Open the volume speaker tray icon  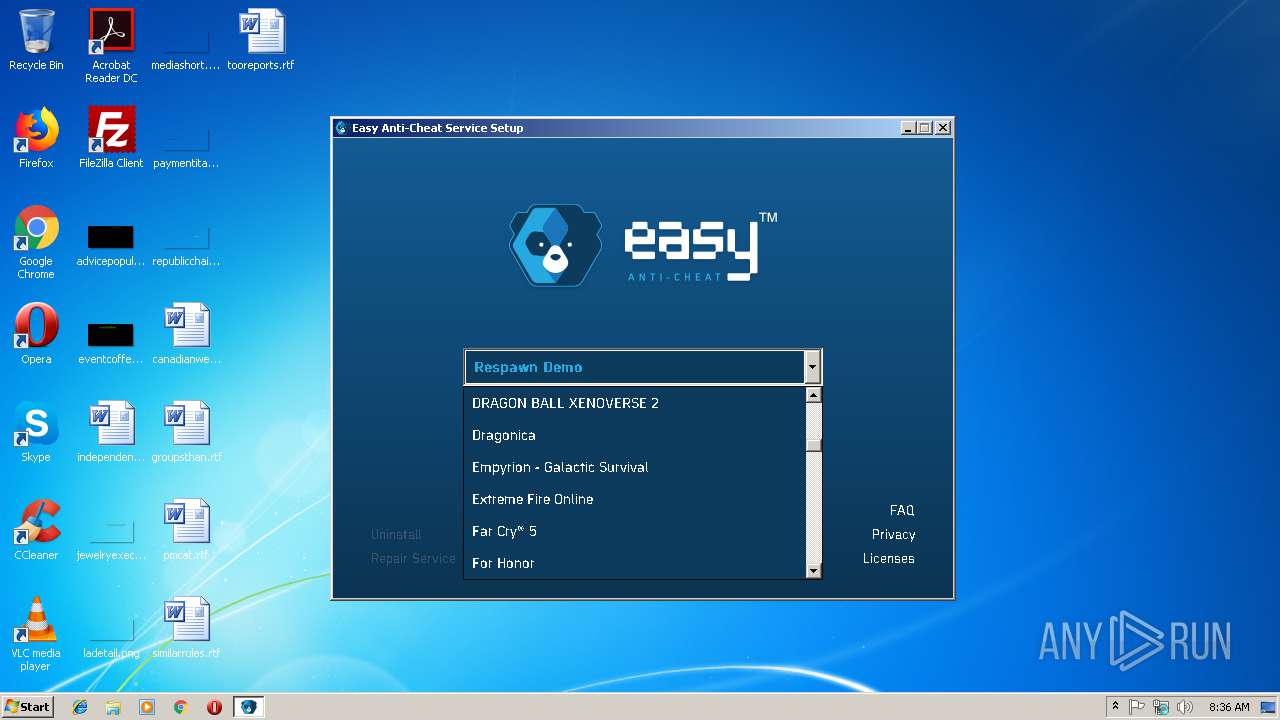pos(1185,707)
